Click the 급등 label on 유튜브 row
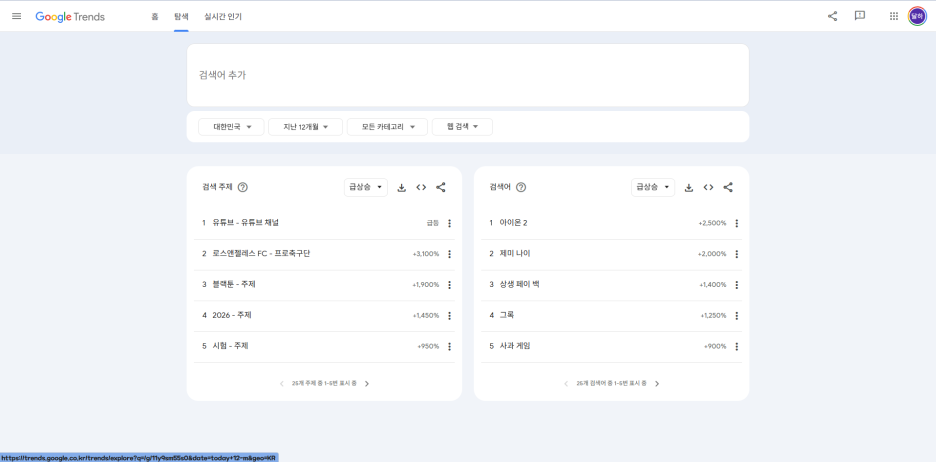Screen dimensions: 936x462 (432, 223)
